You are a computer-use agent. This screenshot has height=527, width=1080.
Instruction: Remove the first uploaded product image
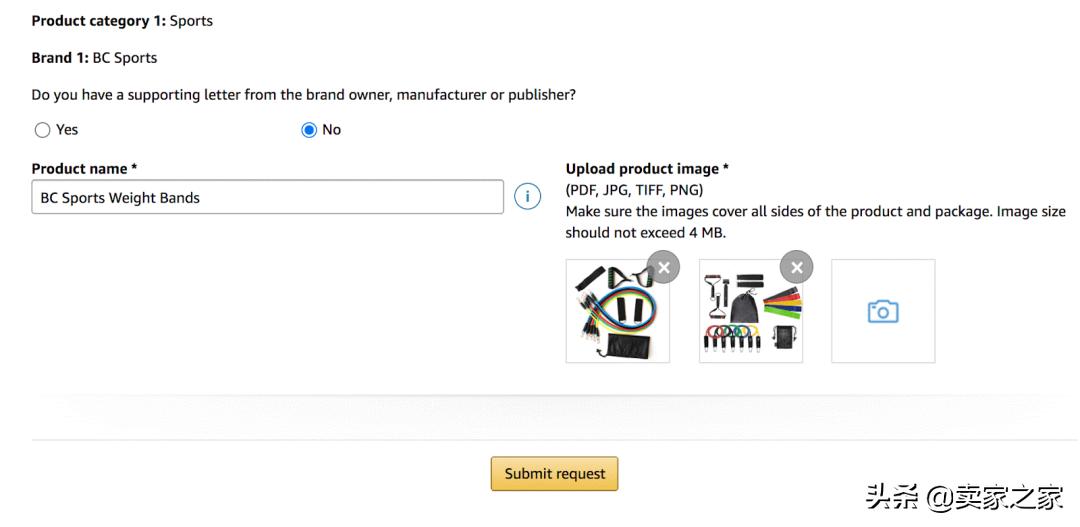point(663,267)
